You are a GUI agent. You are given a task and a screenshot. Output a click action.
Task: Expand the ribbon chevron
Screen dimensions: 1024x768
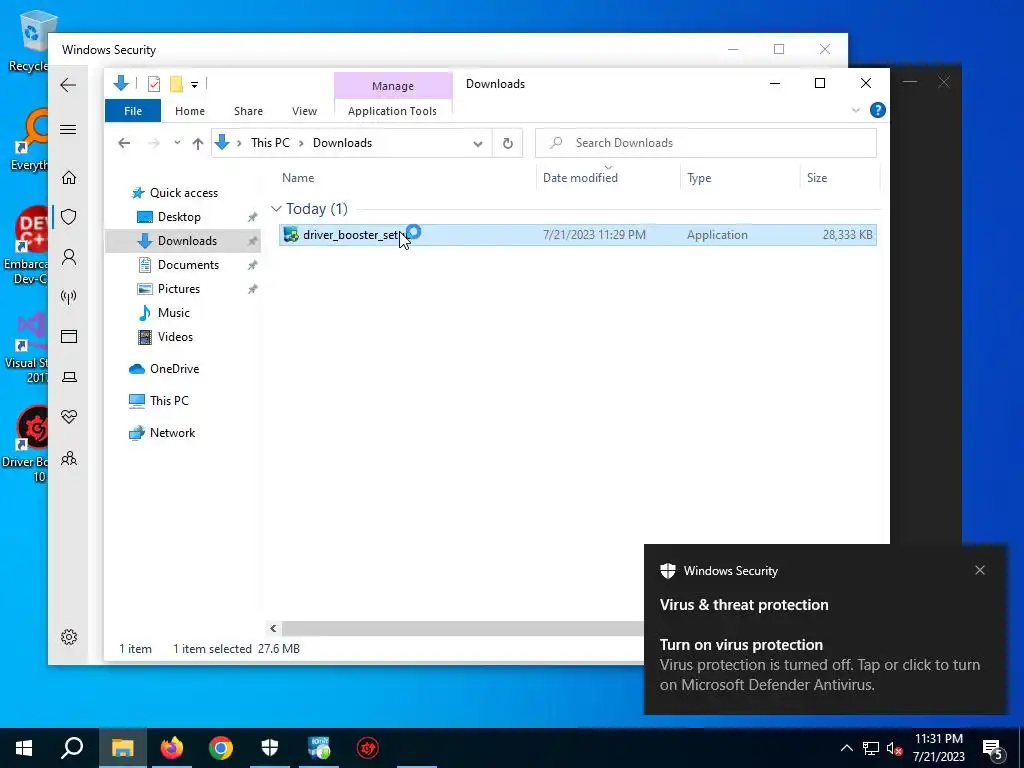856,110
